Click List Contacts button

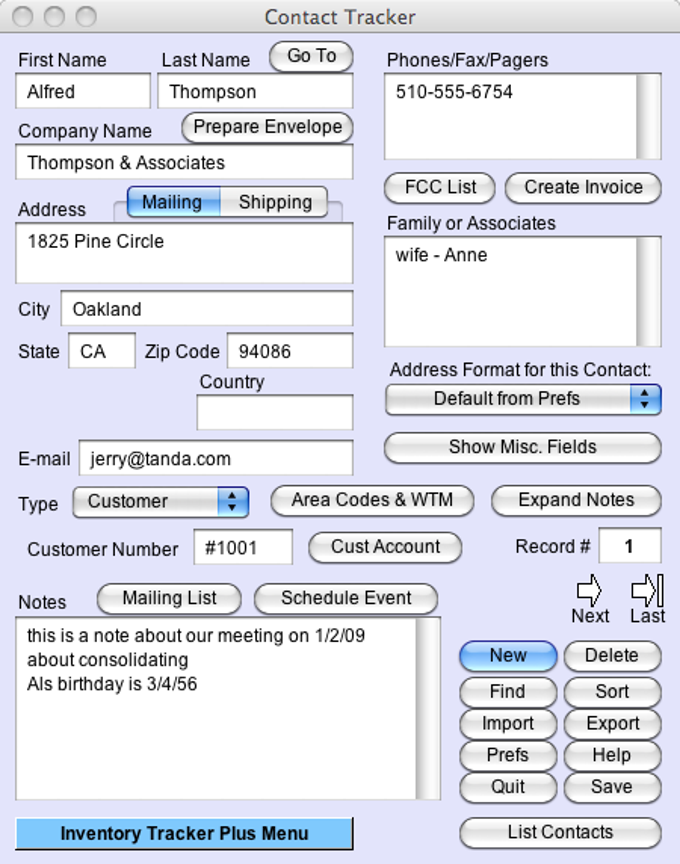pyautogui.click(x=560, y=833)
